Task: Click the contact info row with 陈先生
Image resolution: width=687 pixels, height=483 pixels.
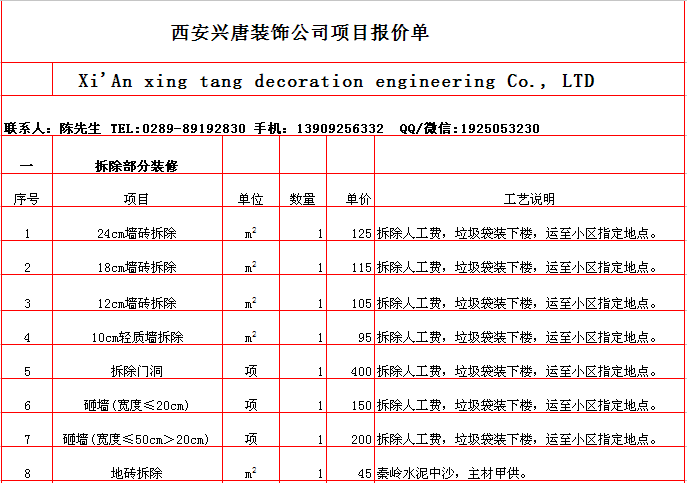Action: 272,128
